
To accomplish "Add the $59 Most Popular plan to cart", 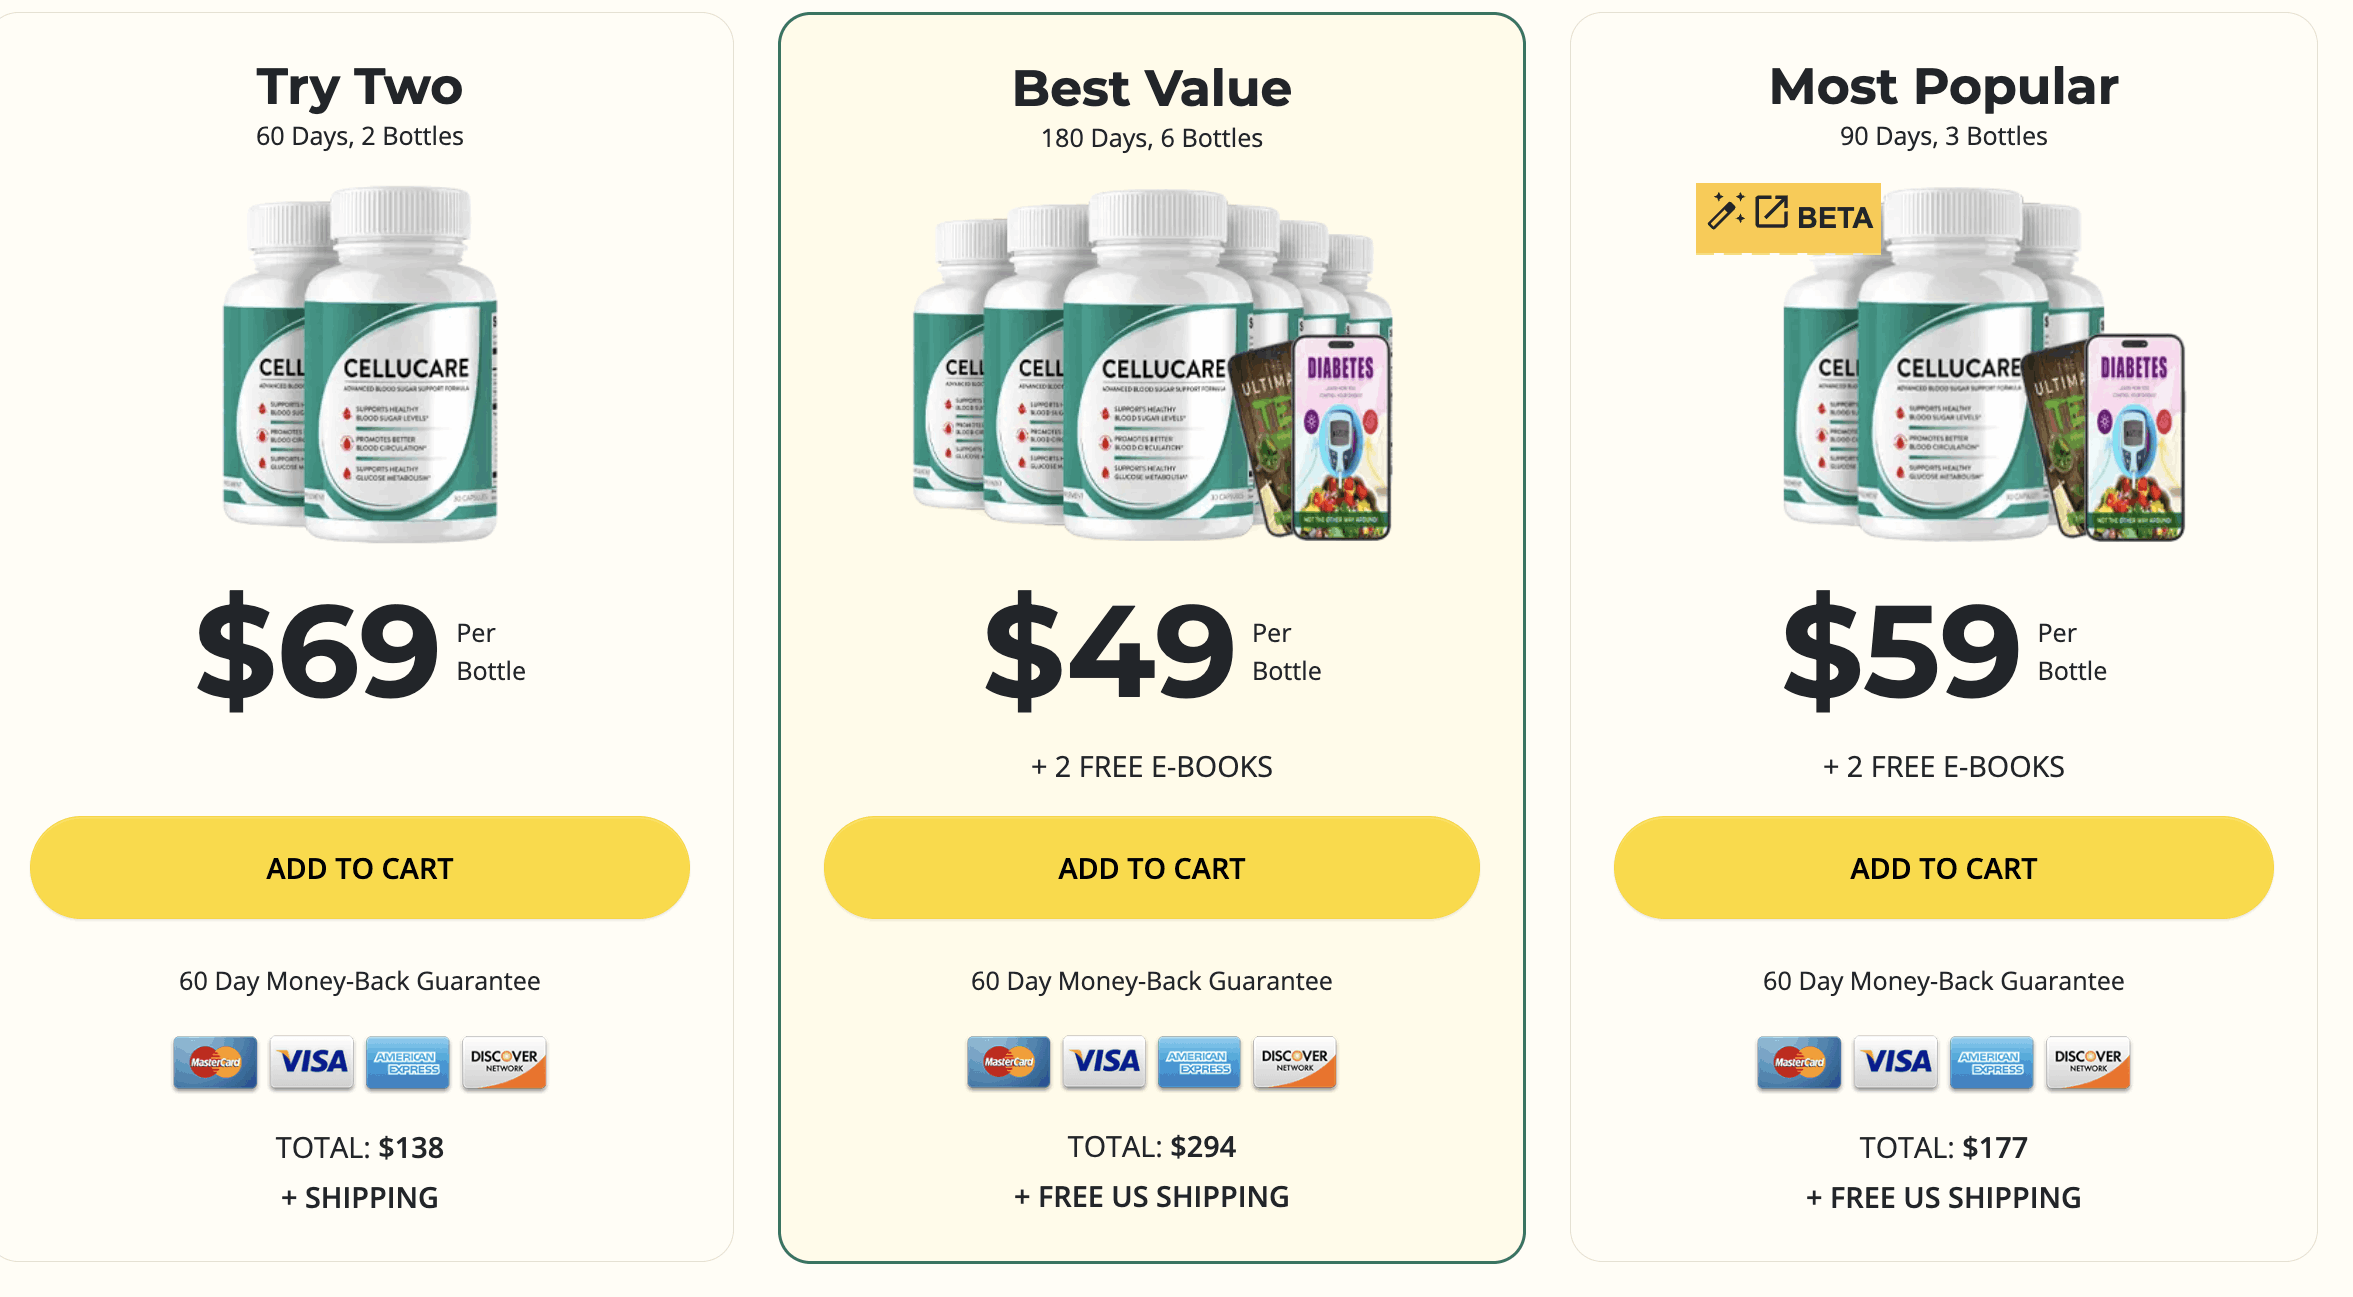I will tap(1943, 868).
